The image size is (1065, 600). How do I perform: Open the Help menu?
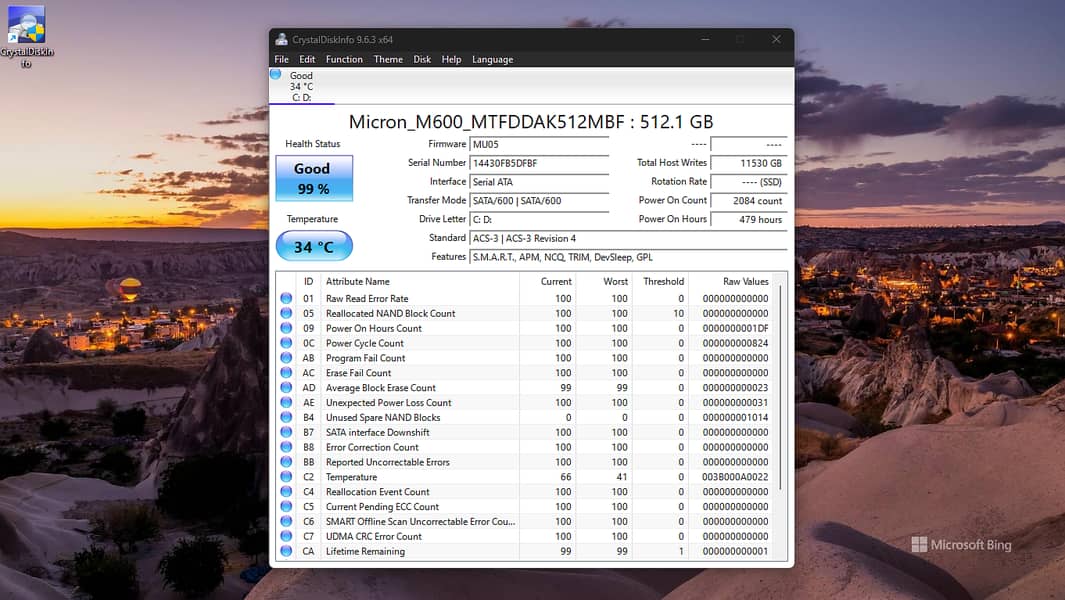coord(451,59)
